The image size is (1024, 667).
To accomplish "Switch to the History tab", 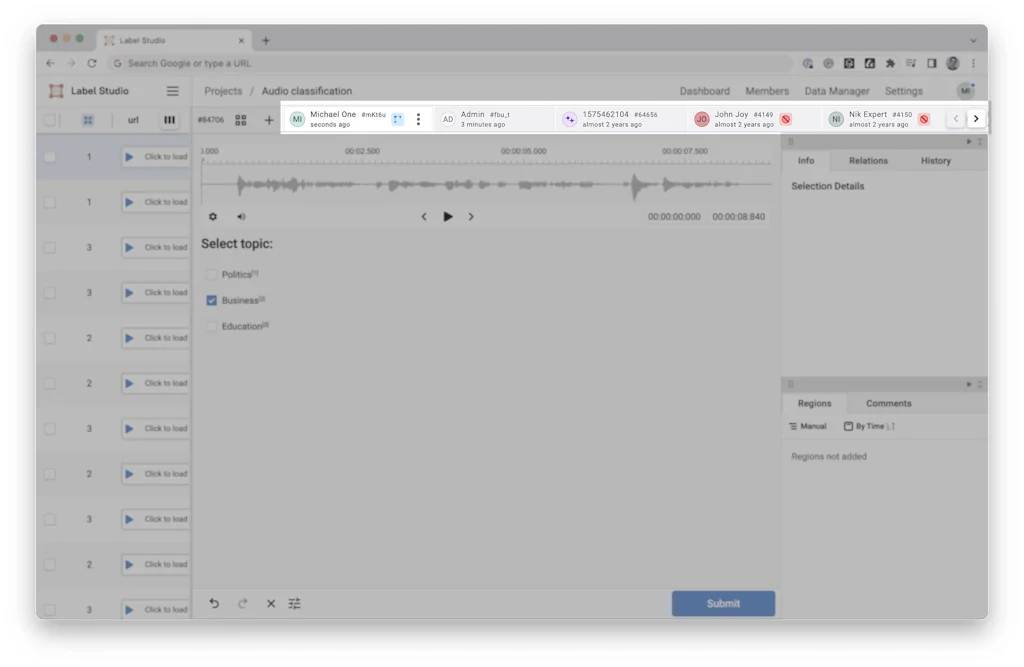I will [x=935, y=161].
